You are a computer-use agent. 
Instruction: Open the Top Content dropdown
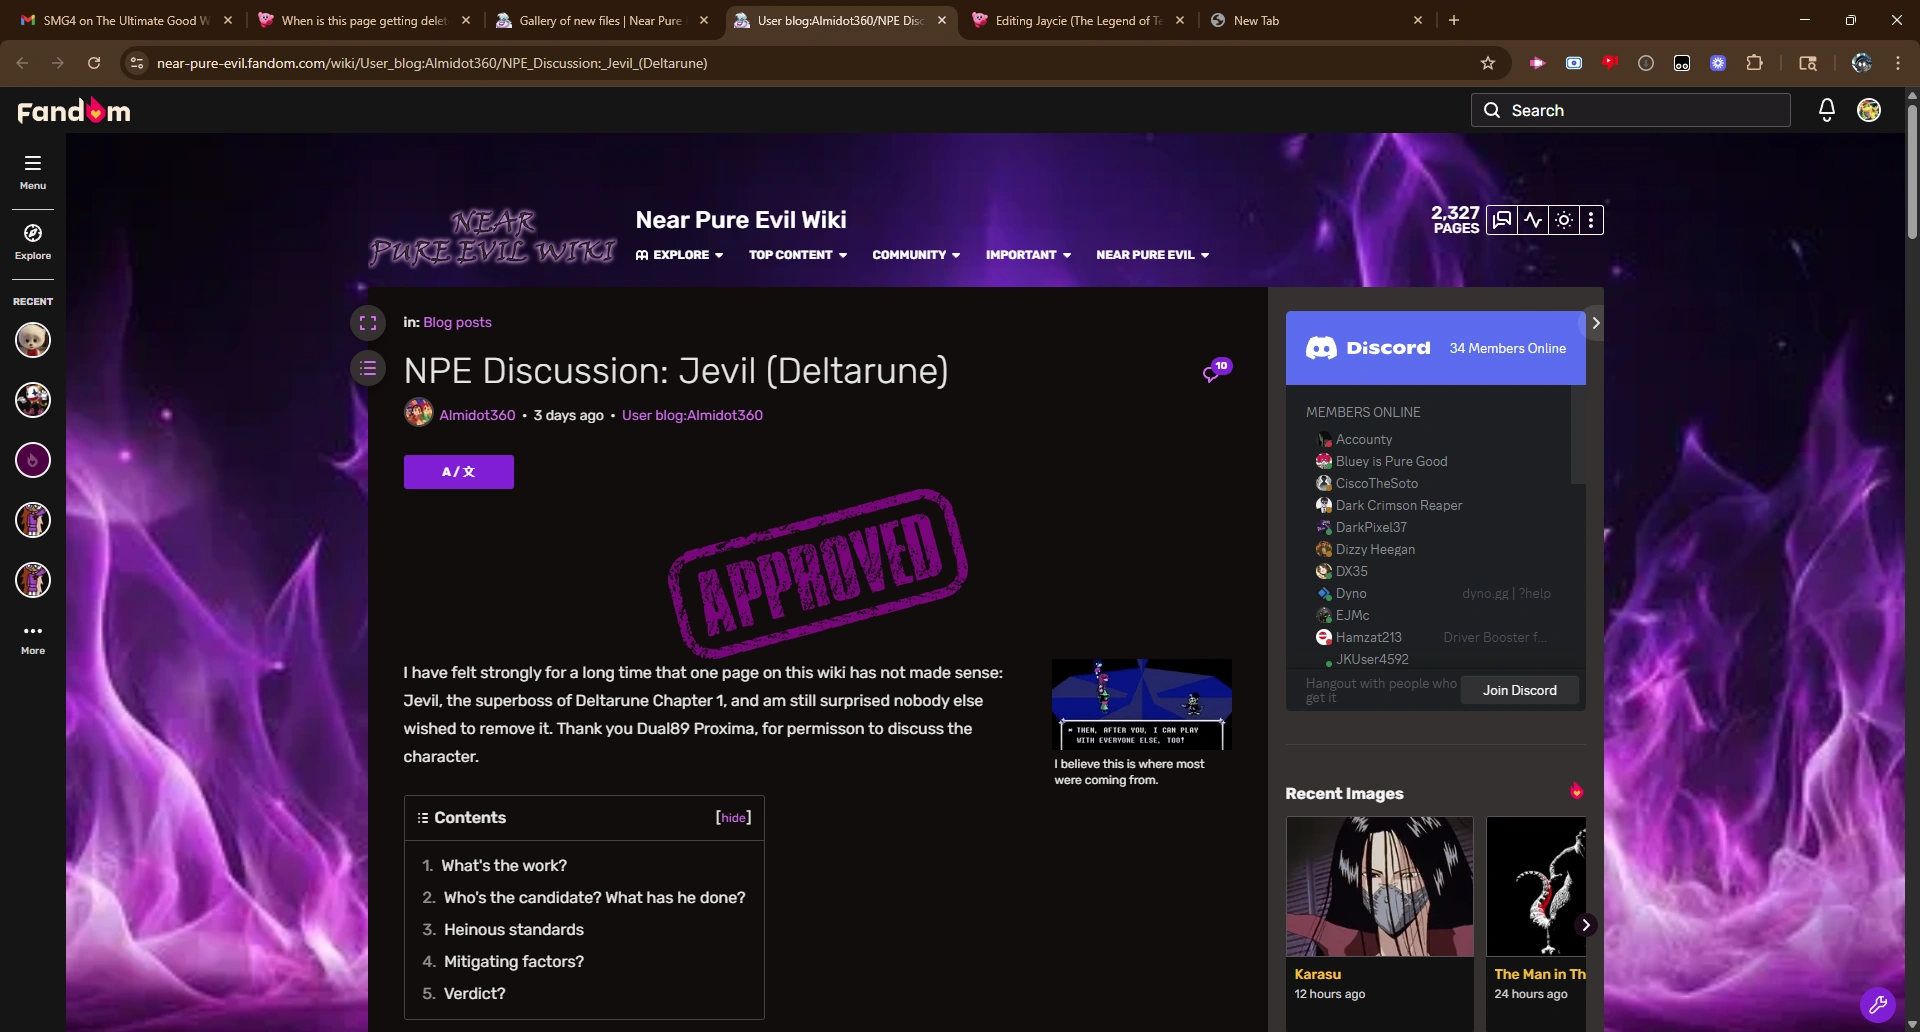[796, 255]
